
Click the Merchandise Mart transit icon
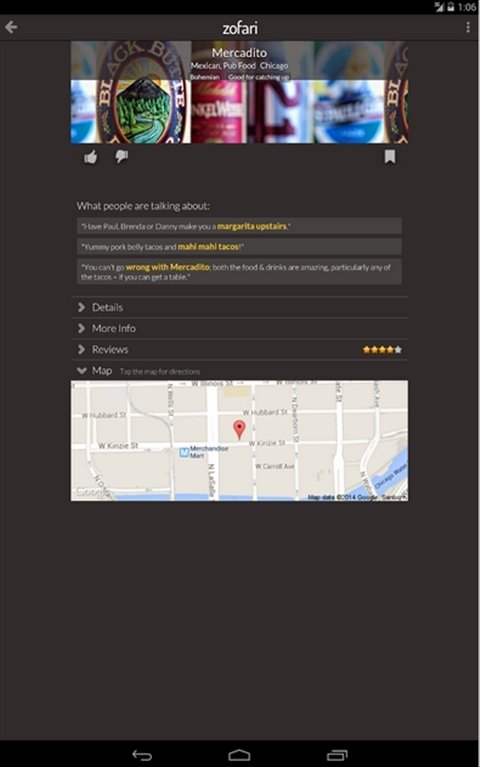[x=184, y=452]
